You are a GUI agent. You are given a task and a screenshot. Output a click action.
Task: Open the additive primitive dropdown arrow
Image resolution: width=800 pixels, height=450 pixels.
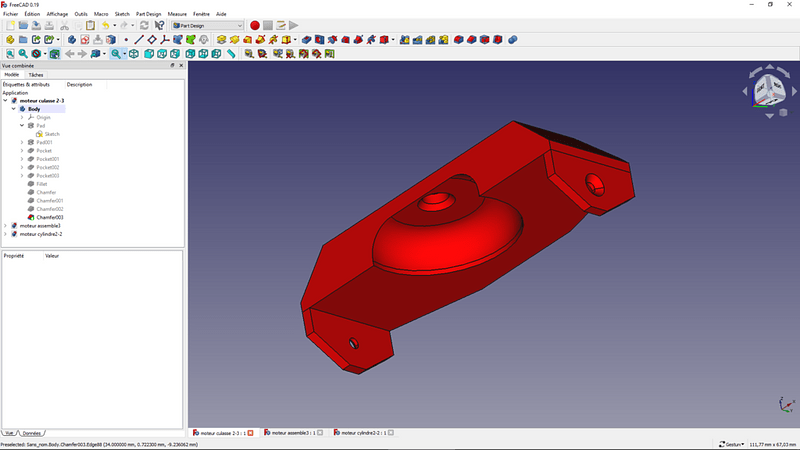295,39
